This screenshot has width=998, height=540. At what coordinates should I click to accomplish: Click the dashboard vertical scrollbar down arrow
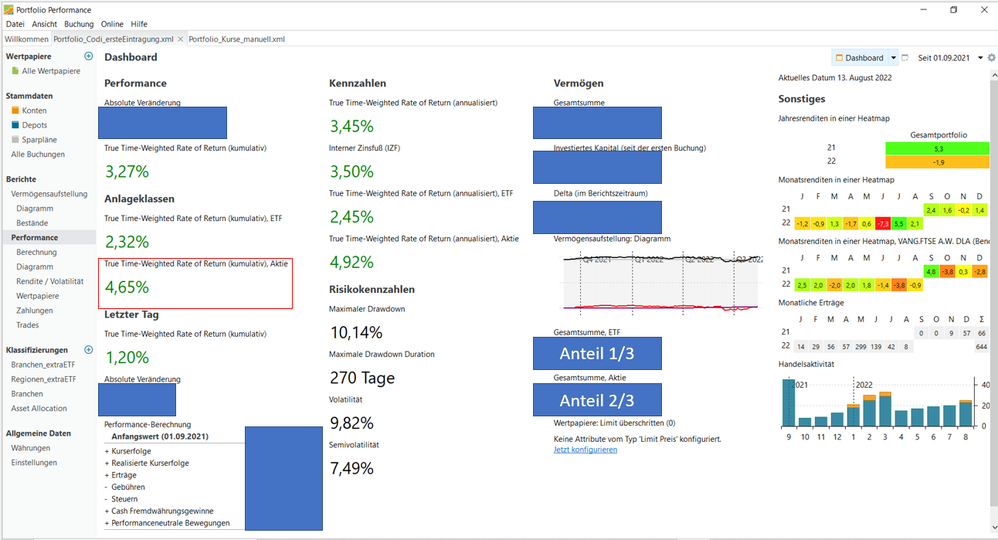point(994,528)
